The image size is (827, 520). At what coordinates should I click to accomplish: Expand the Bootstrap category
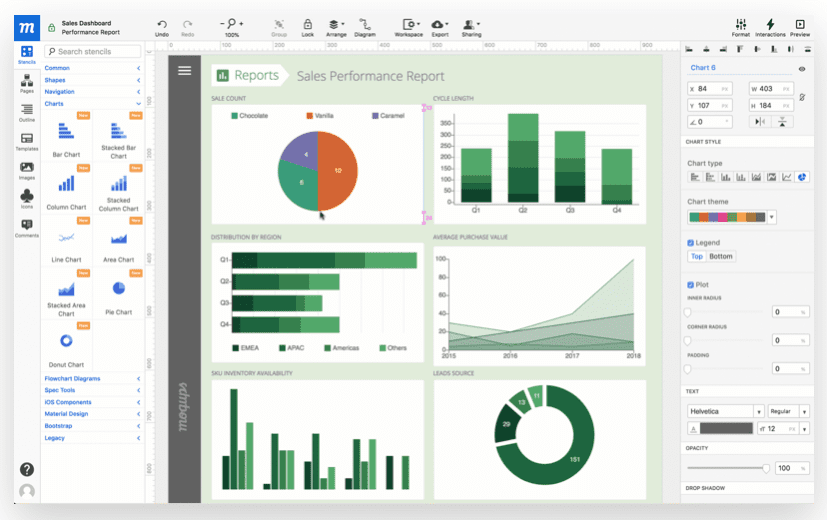click(x=92, y=426)
